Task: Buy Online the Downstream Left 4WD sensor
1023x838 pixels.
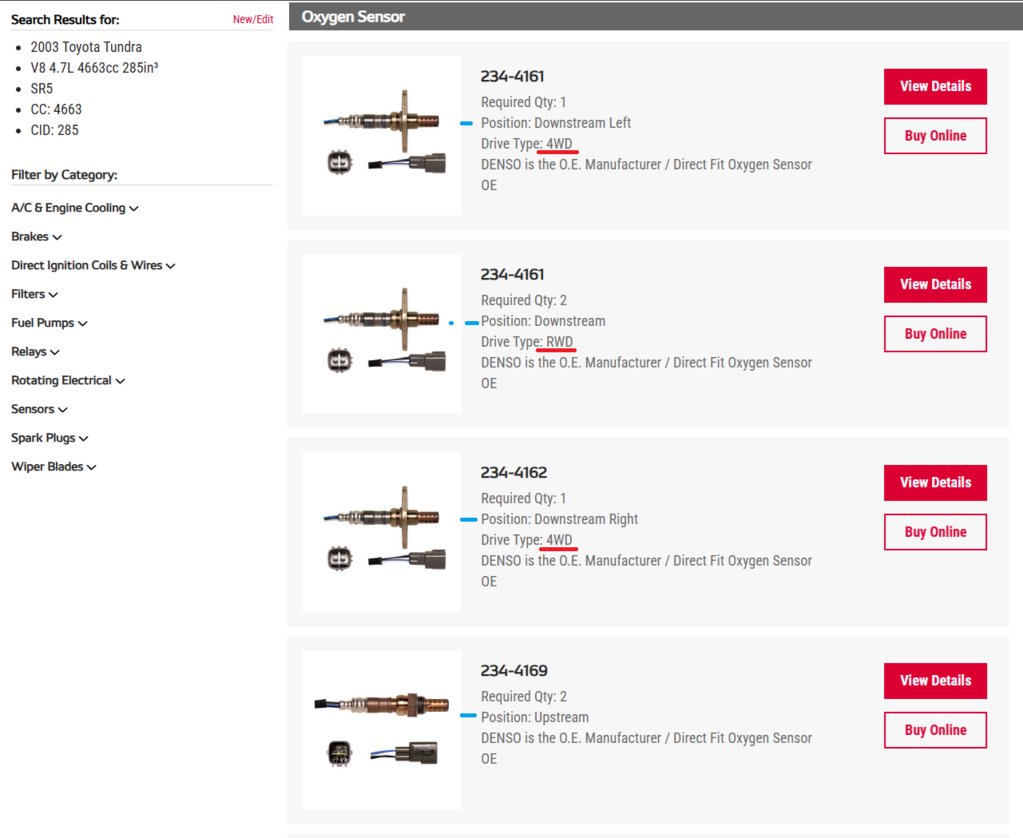Action: [x=935, y=136]
